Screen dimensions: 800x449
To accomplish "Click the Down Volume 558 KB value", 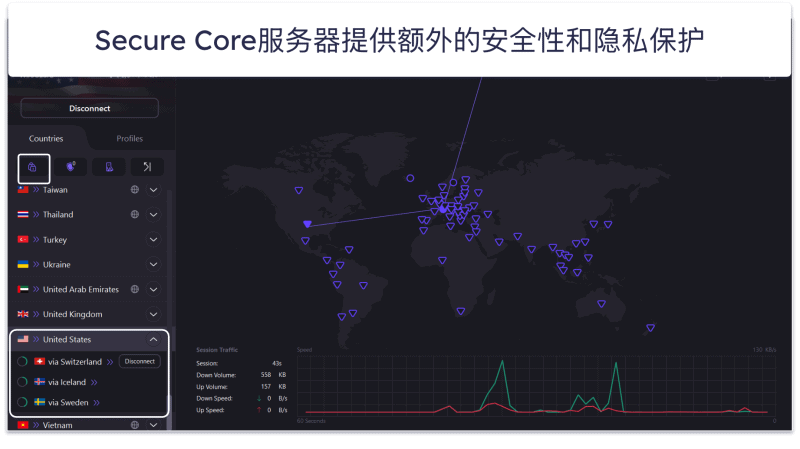I will pyautogui.click(x=273, y=375).
